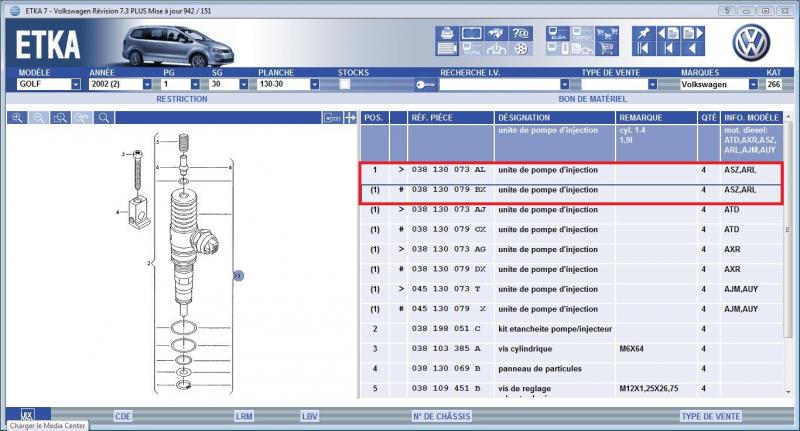This screenshot has height=431, width=800.
Task: Click the INFO. MODÈLE column header
Action: (x=752, y=118)
